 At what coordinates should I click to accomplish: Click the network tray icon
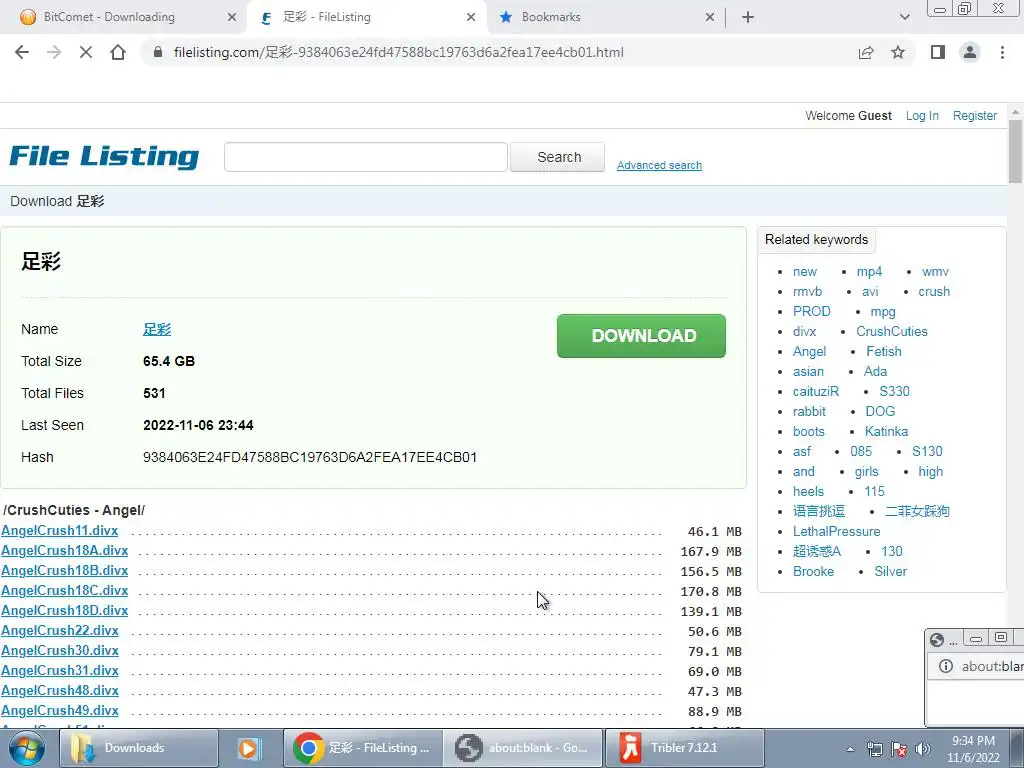point(874,749)
